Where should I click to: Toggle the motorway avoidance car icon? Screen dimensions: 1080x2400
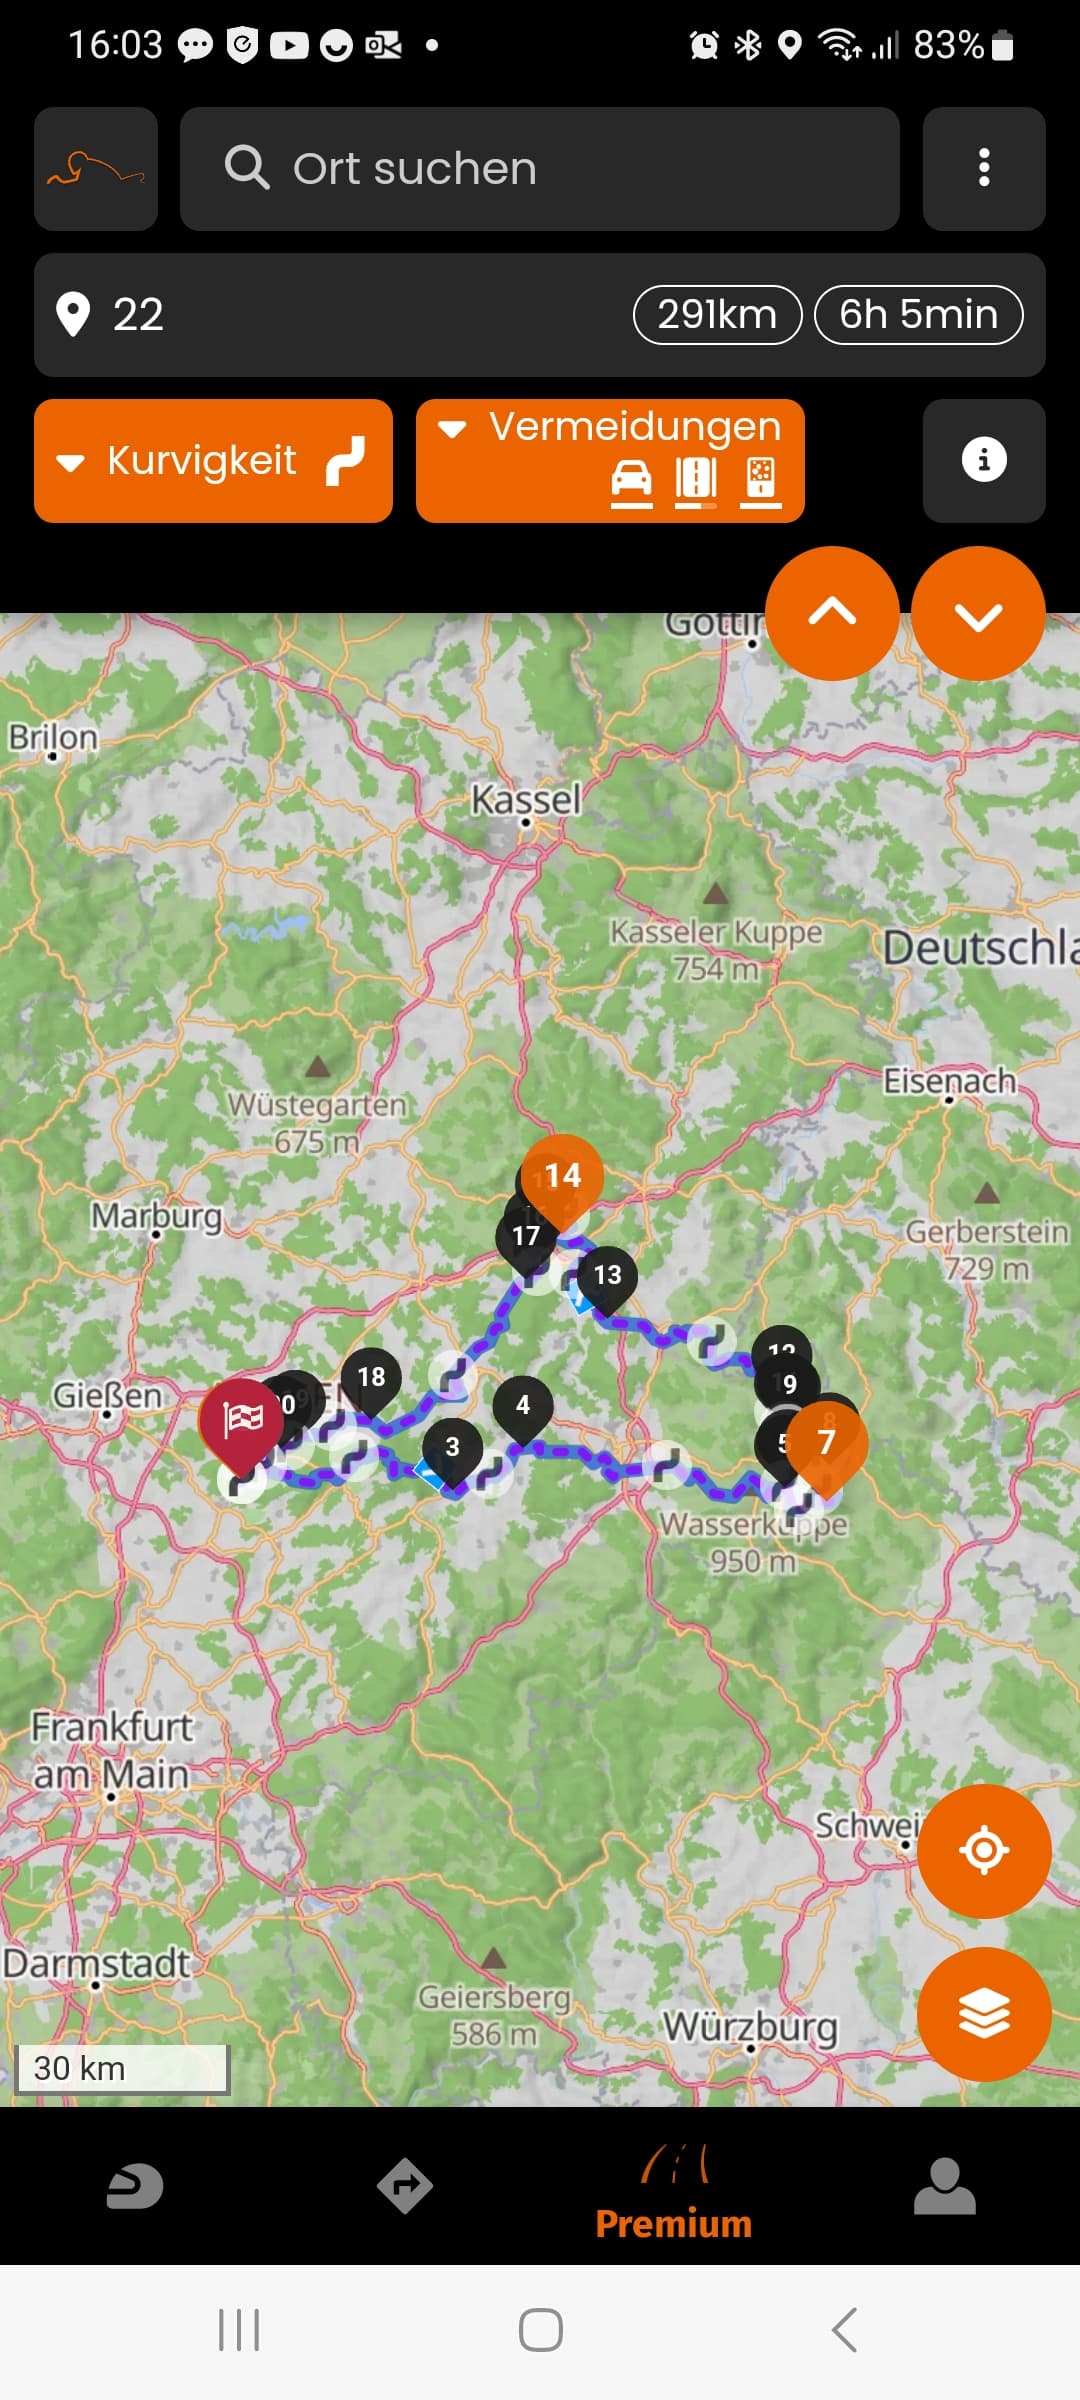[x=631, y=481]
